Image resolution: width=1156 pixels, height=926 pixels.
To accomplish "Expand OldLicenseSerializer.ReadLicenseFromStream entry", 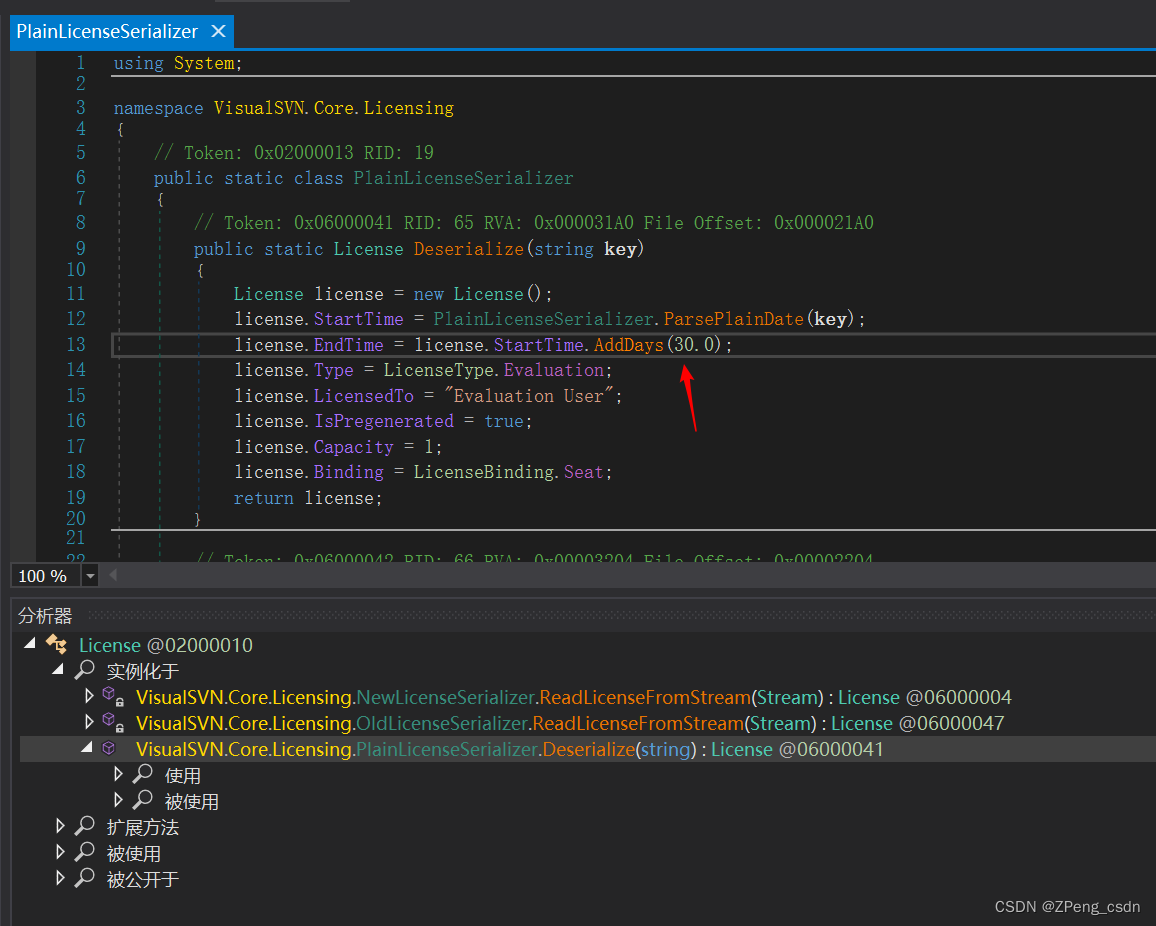I will tap(89, 721).
